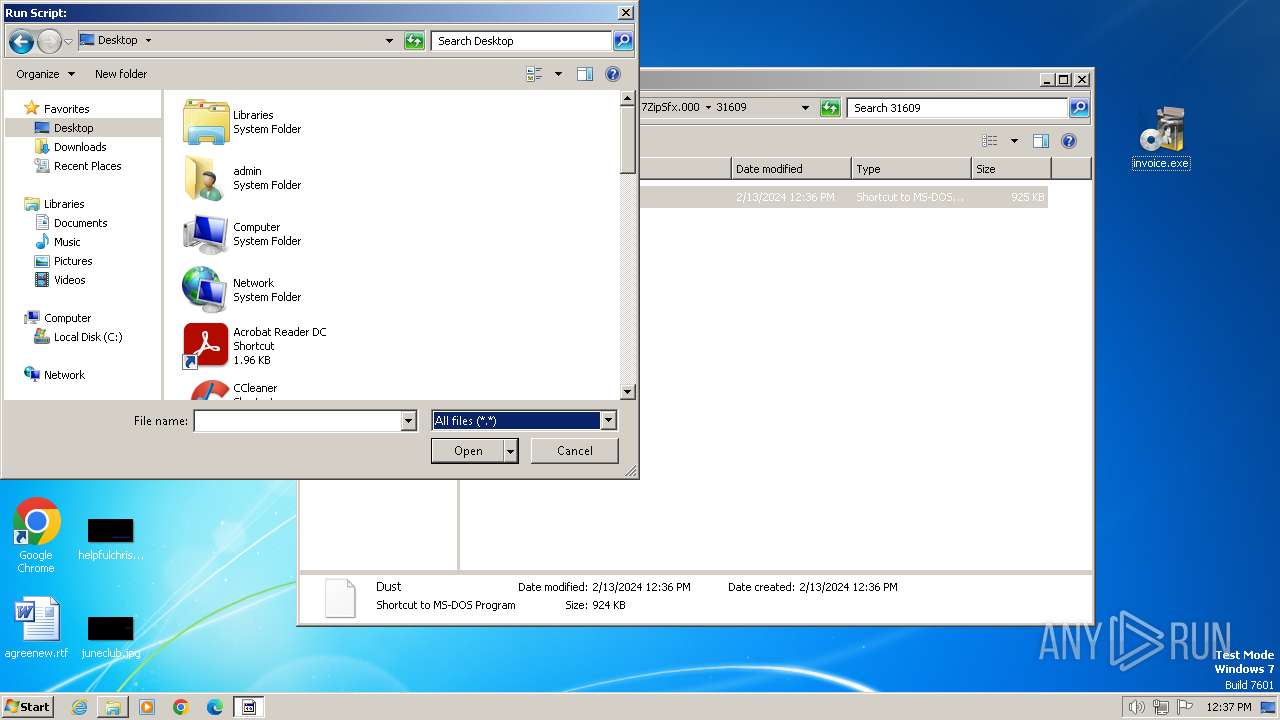Viewport: 1280px width, 720px height.
Task: Click the Search Desktop magnifier icon
Action: coord(622,41)
